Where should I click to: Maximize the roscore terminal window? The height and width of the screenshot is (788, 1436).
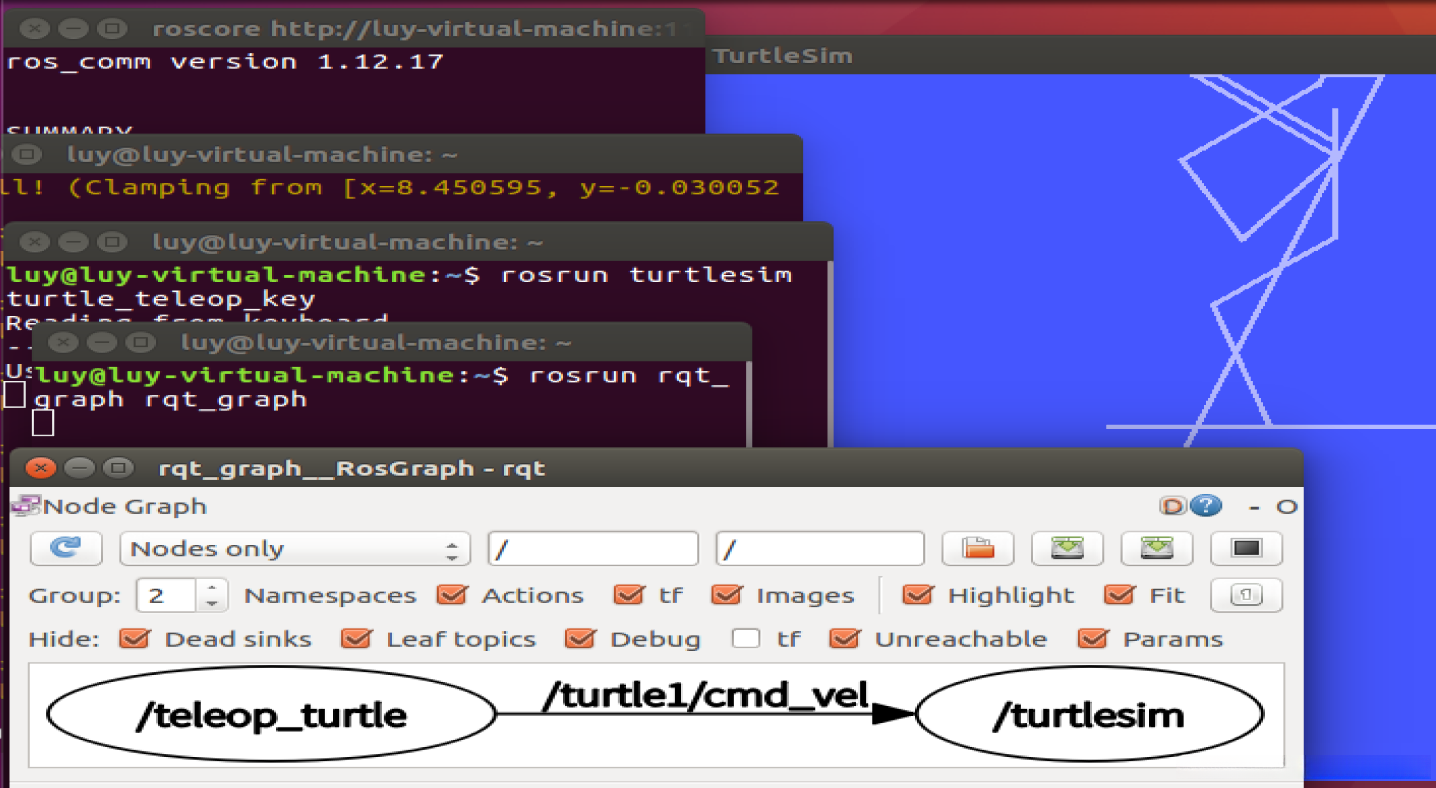coord(112,28)
